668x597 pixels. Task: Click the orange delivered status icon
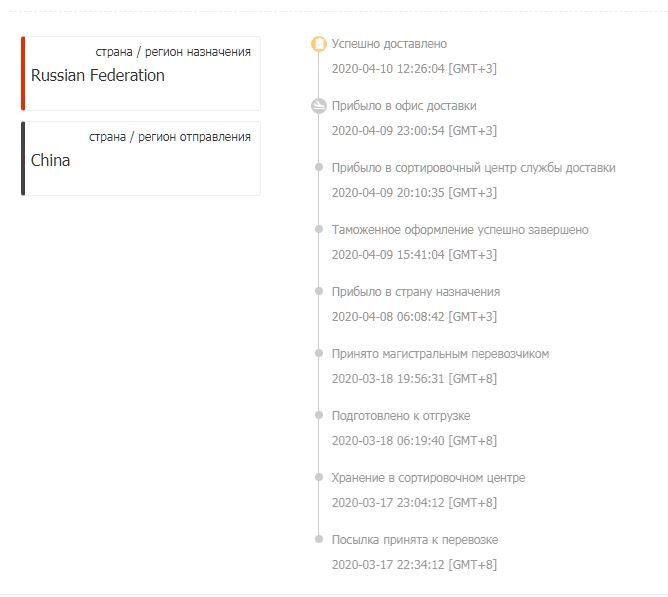319,44
